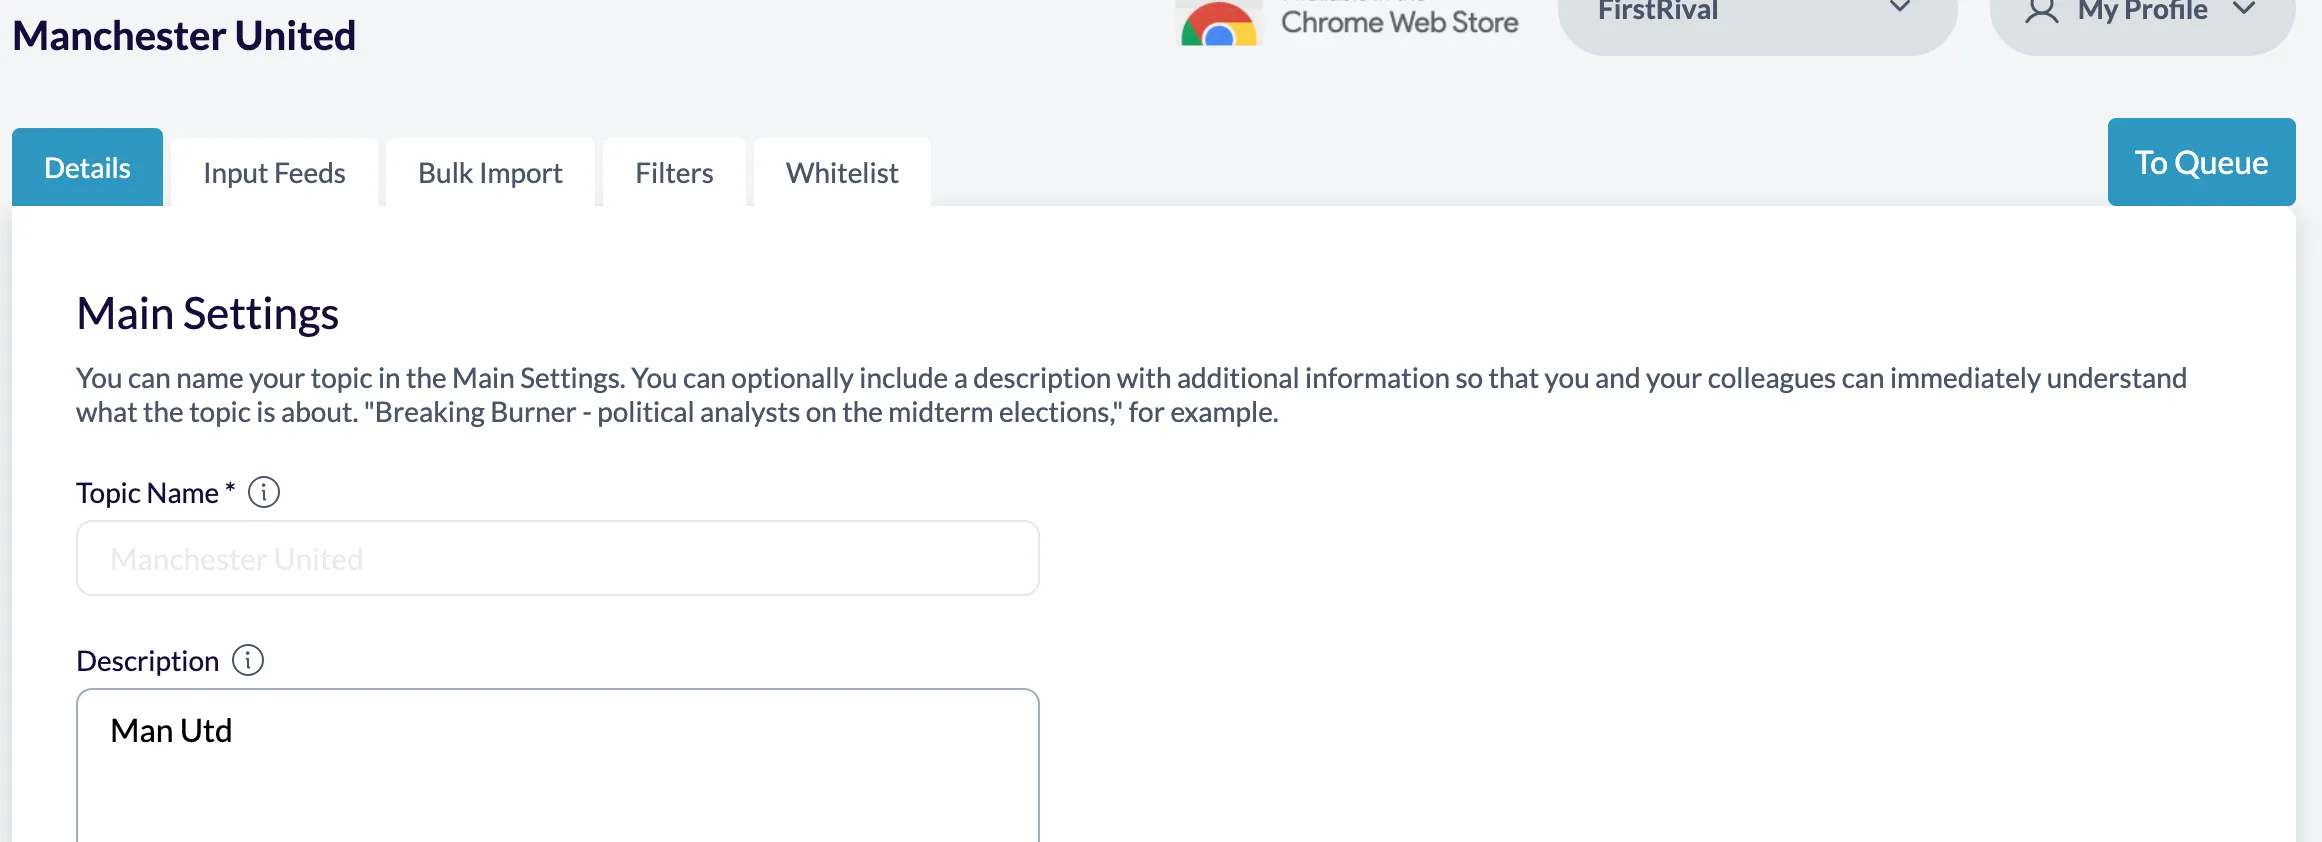Click the Topic Name info icon
This screenshot has width=2322, height=842.
coord(264,492)
